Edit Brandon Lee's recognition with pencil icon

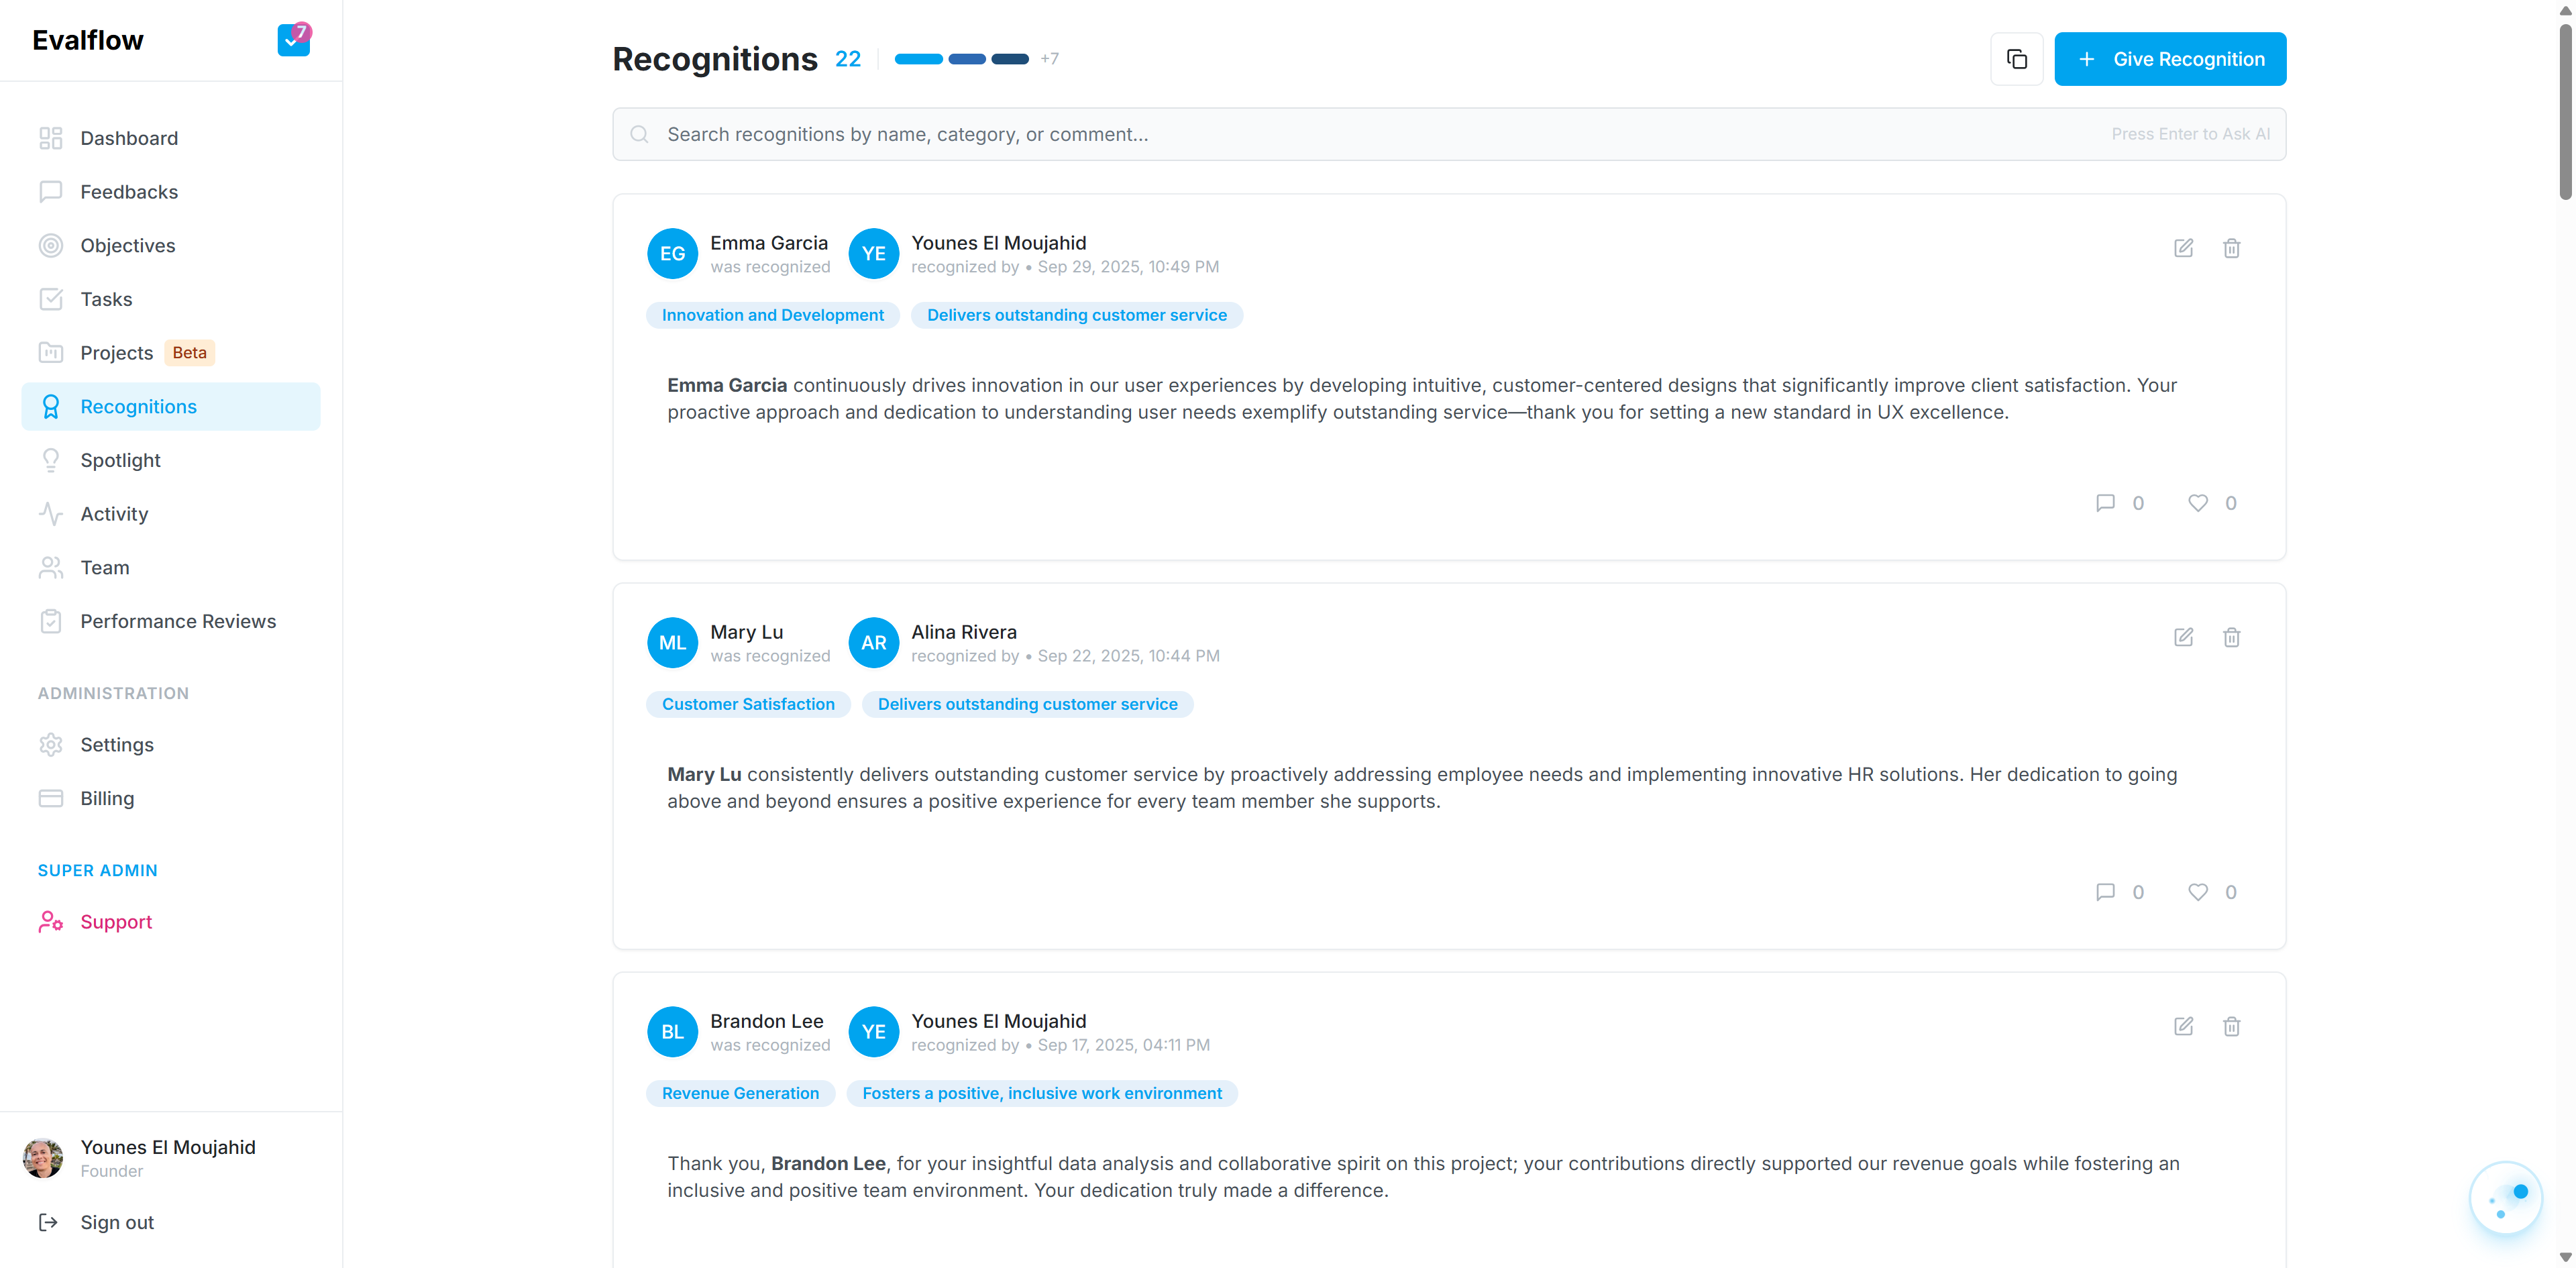click(x=2183, y=1026)
